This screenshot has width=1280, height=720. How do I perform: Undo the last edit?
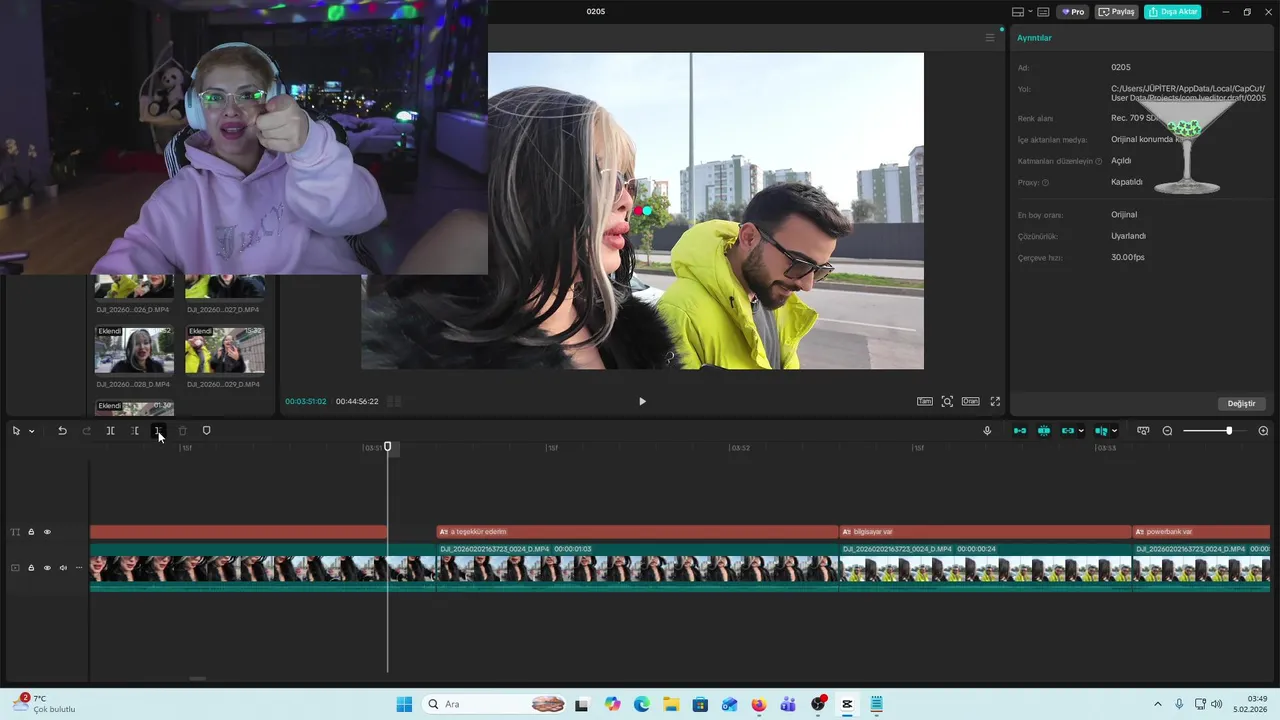click(x=62, y=431)
